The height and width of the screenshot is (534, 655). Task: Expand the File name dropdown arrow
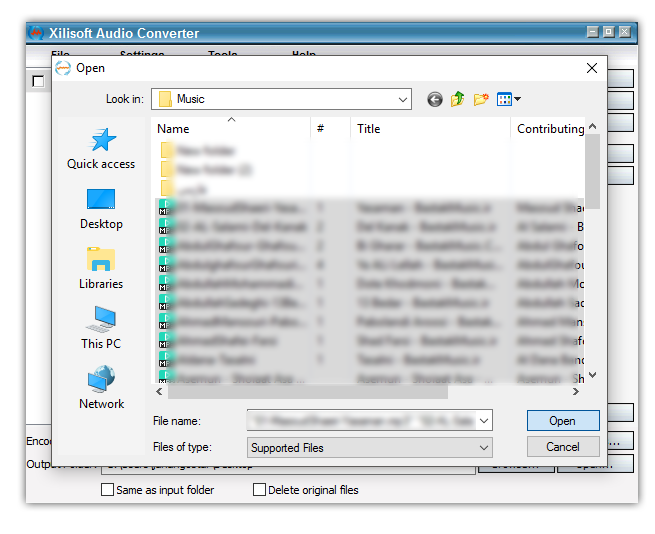[484, 421]
